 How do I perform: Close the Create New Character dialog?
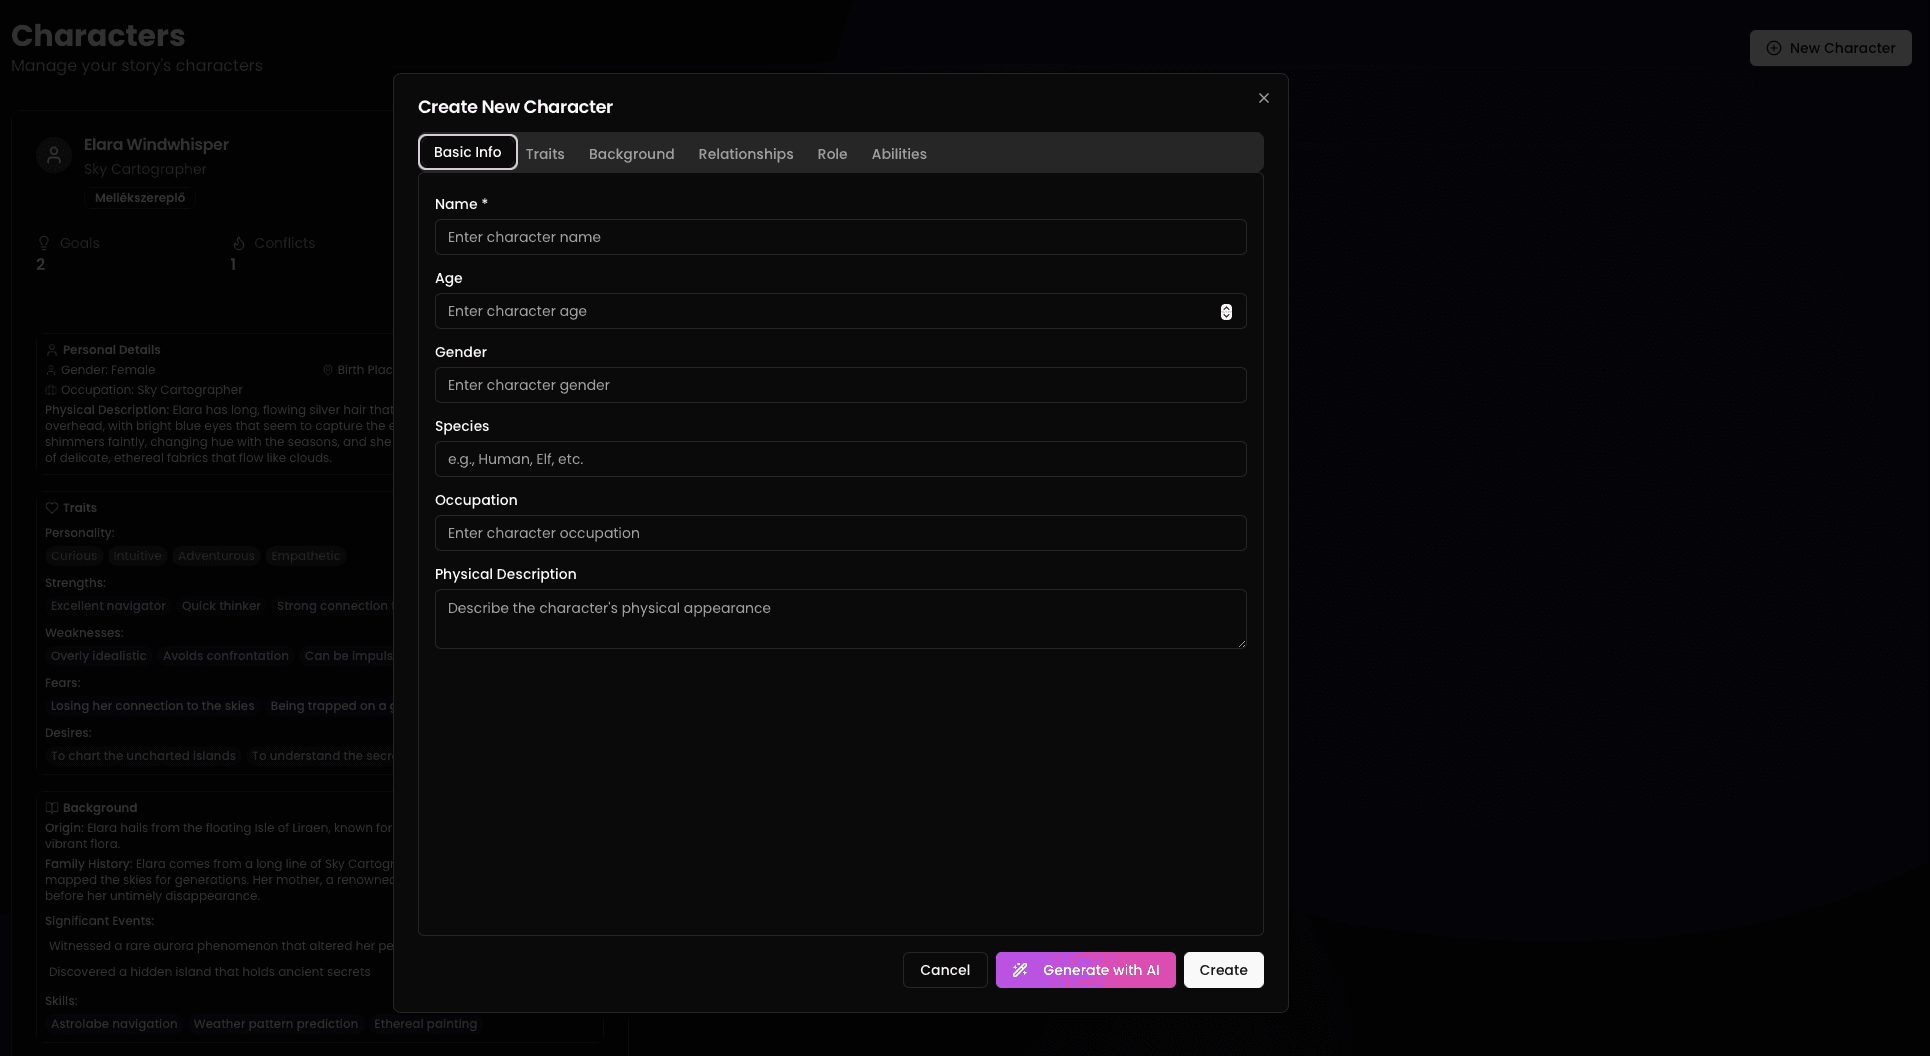[1264, 98]
